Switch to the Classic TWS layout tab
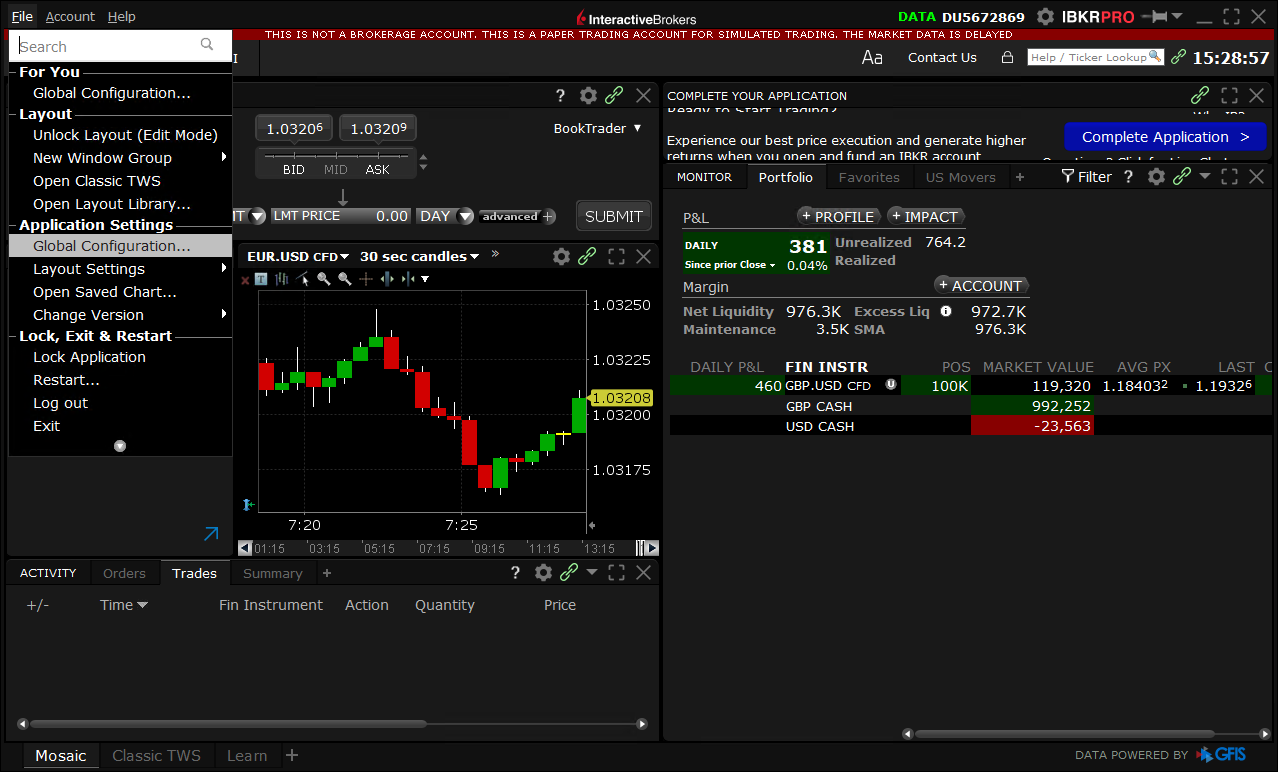This screenshot has height=772, width=1278. click(x=157, y=756)
